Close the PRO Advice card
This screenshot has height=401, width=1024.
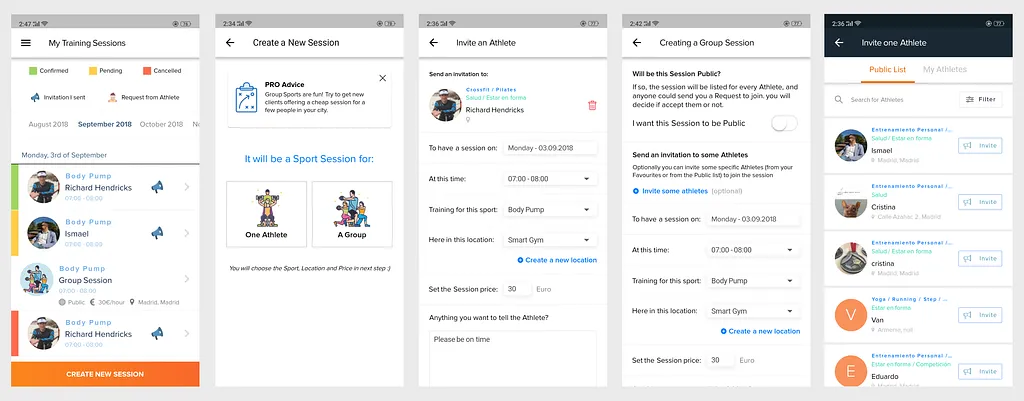[x=383, y=78]
